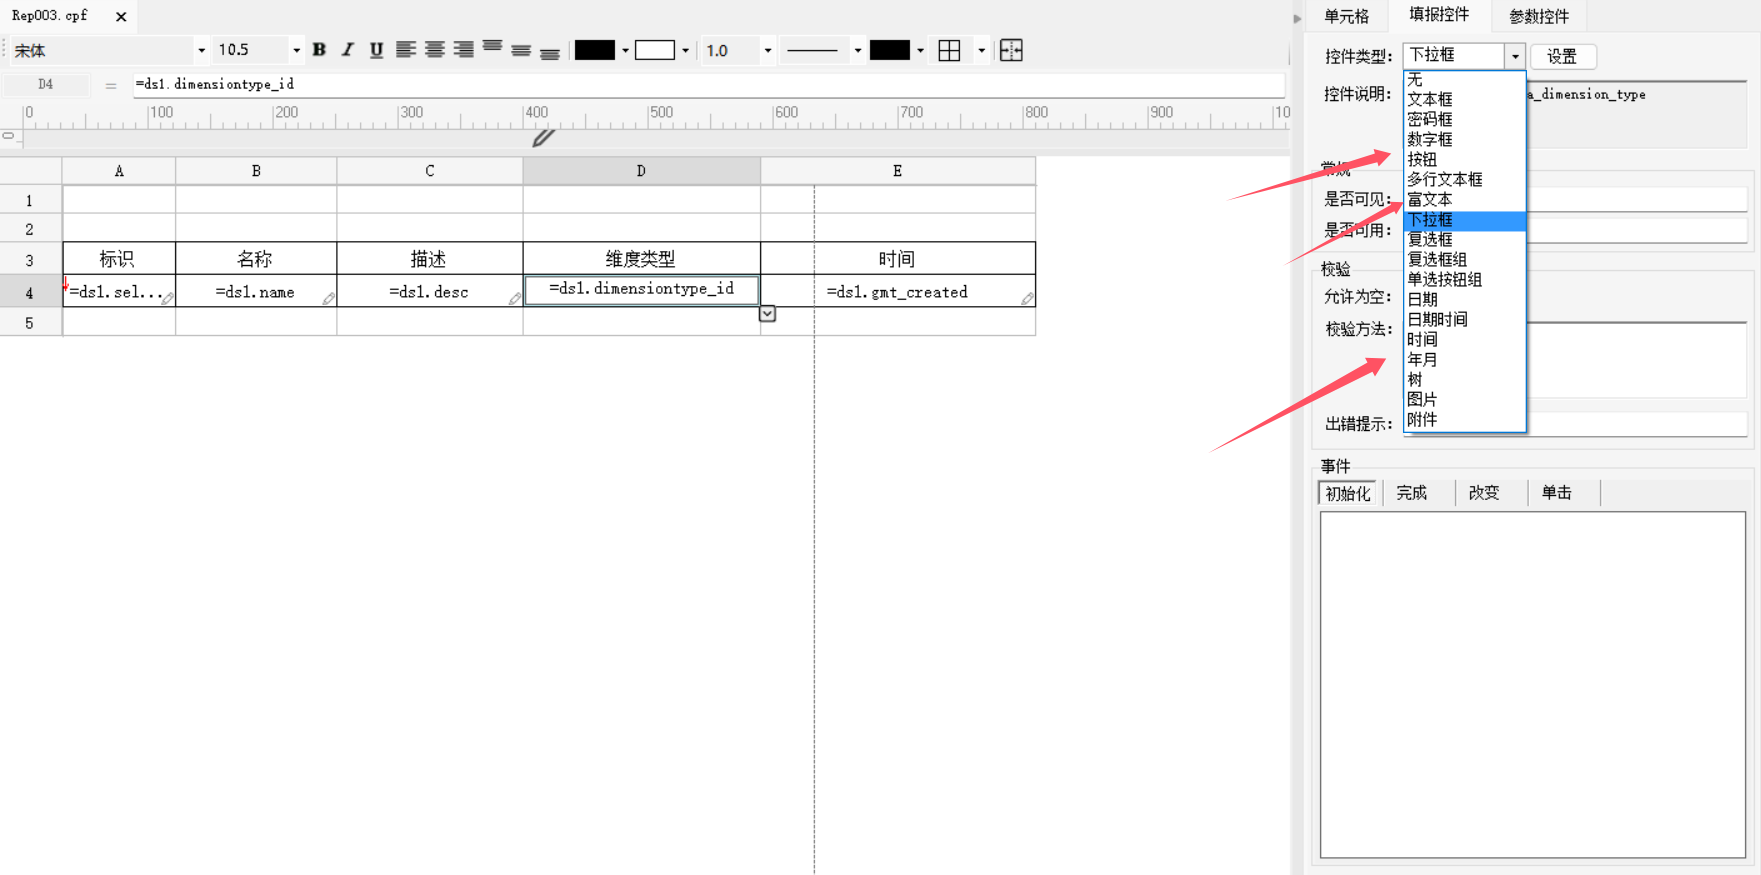The image size is (1761, 875).
Task: Choose 复选框组 from the control type list
Action: point(1464,259)
